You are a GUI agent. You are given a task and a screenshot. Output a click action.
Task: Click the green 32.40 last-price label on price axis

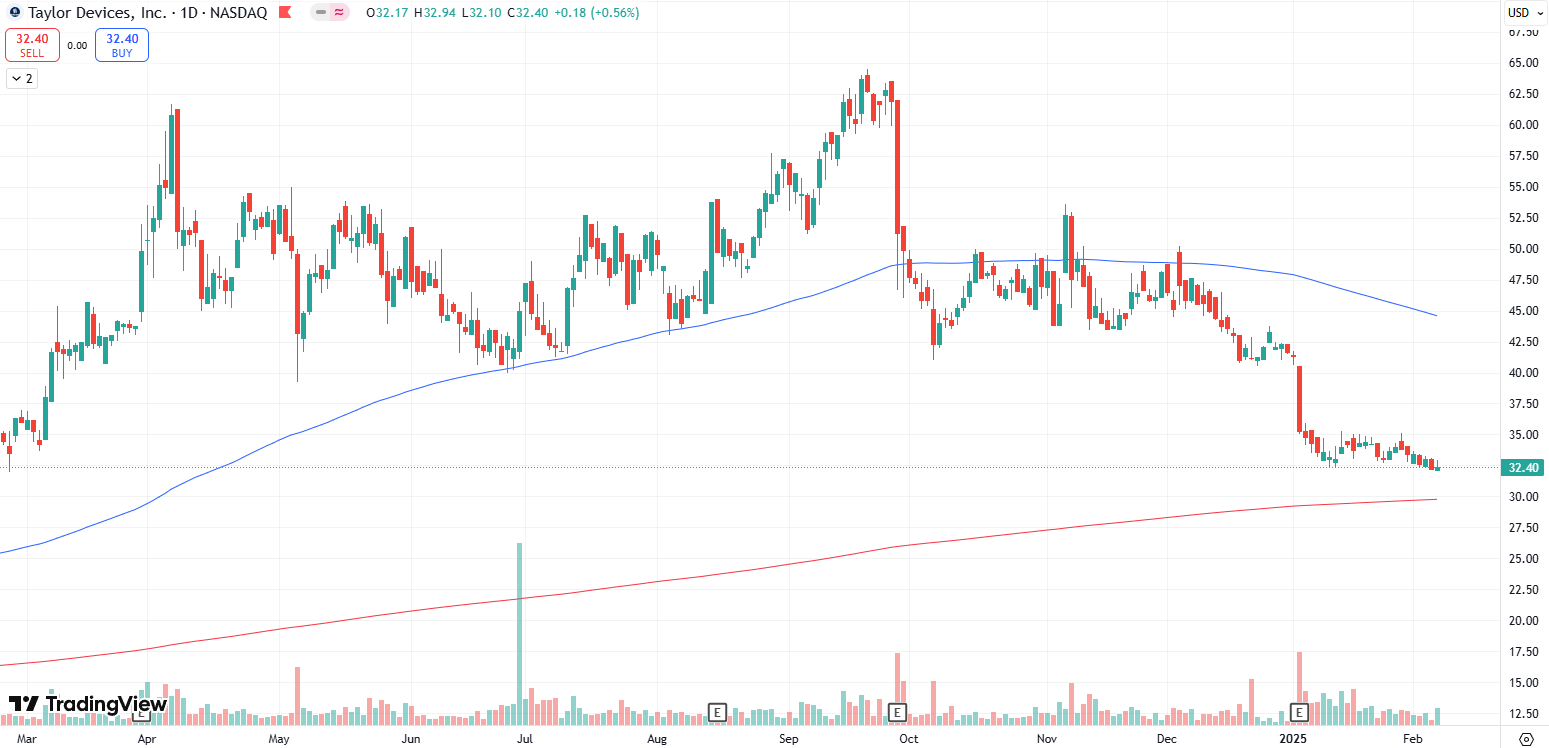[1523, 467]
